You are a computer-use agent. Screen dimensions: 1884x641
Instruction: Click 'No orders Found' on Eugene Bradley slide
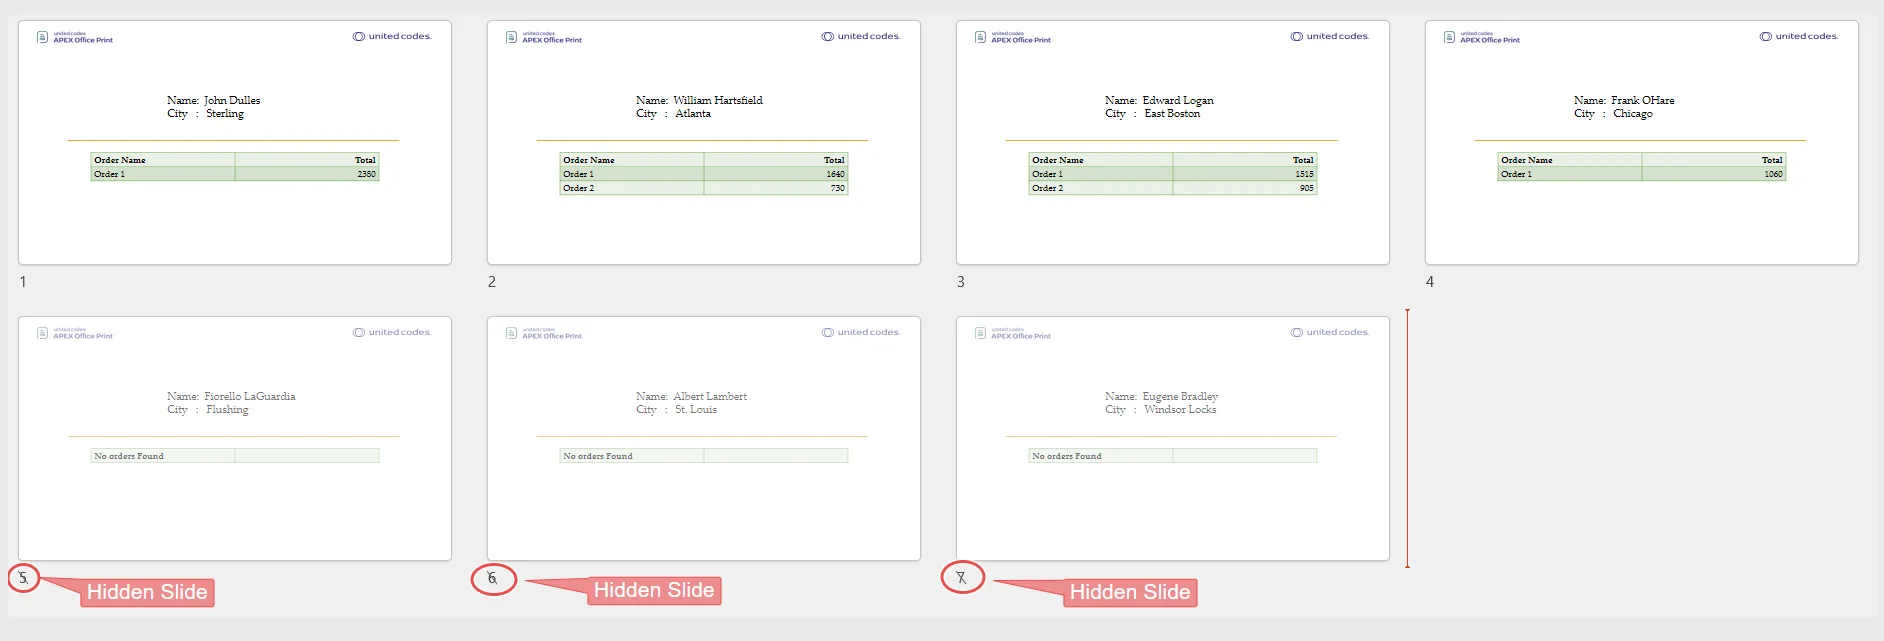point(1067,456)
